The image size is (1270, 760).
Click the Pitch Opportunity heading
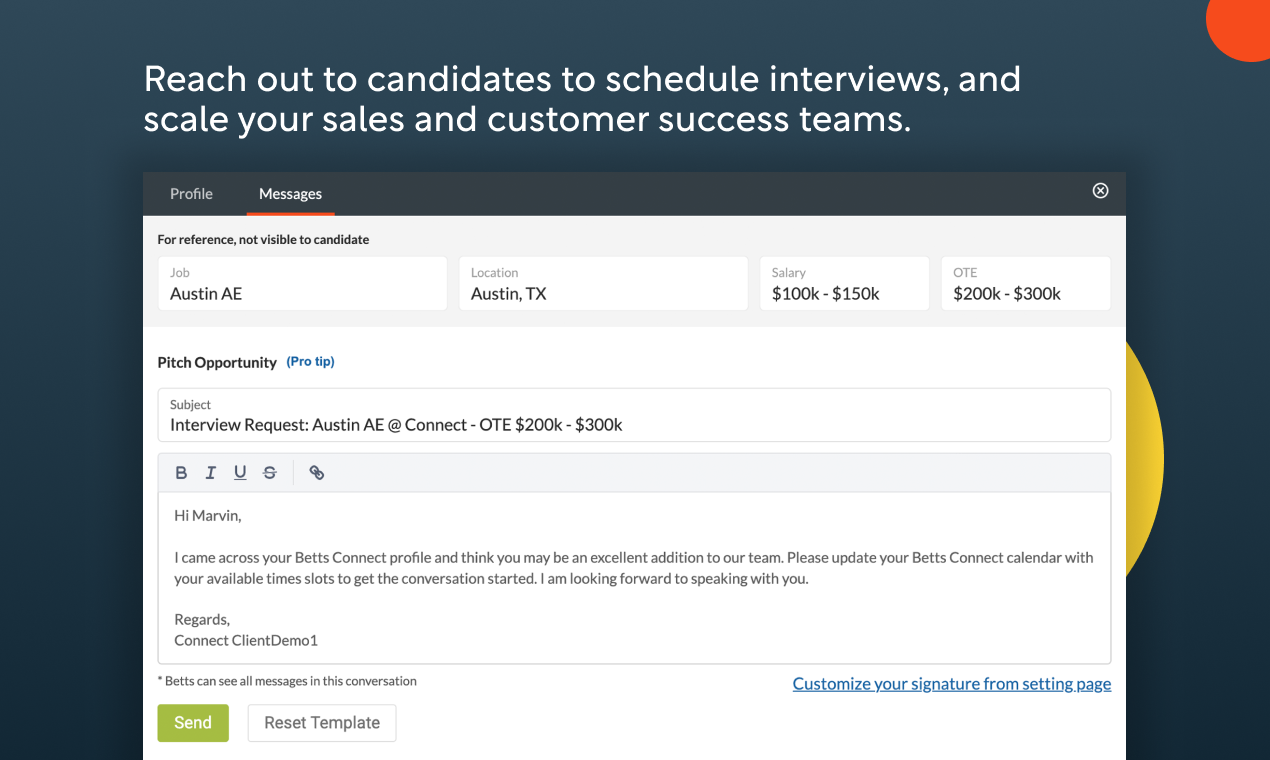click(x=217, y=363)
